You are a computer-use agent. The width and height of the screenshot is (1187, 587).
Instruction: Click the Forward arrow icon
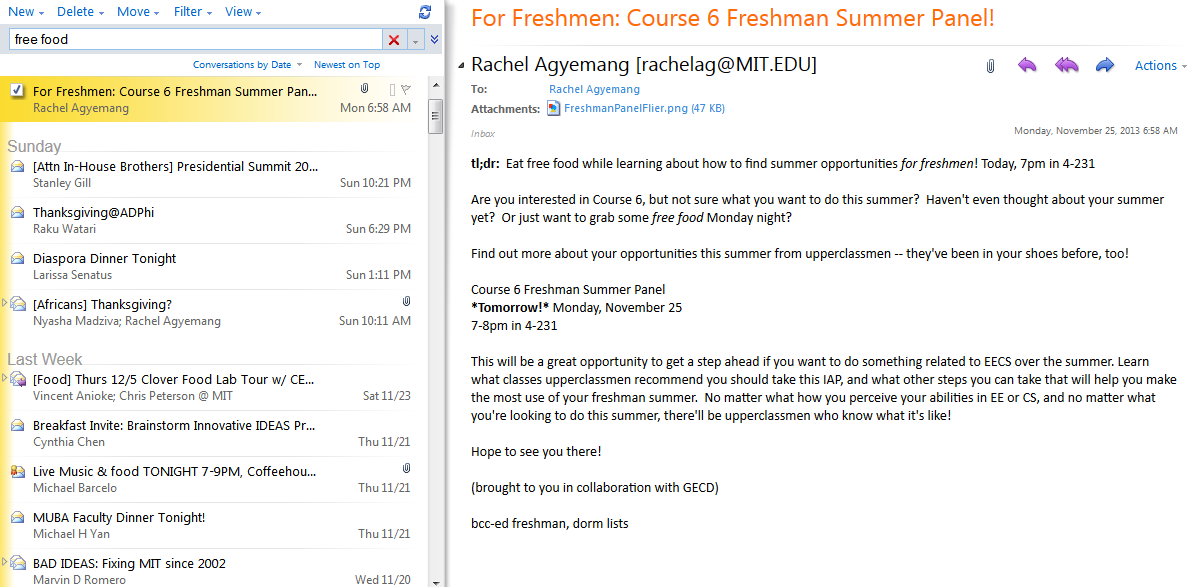pos(1105,66)
